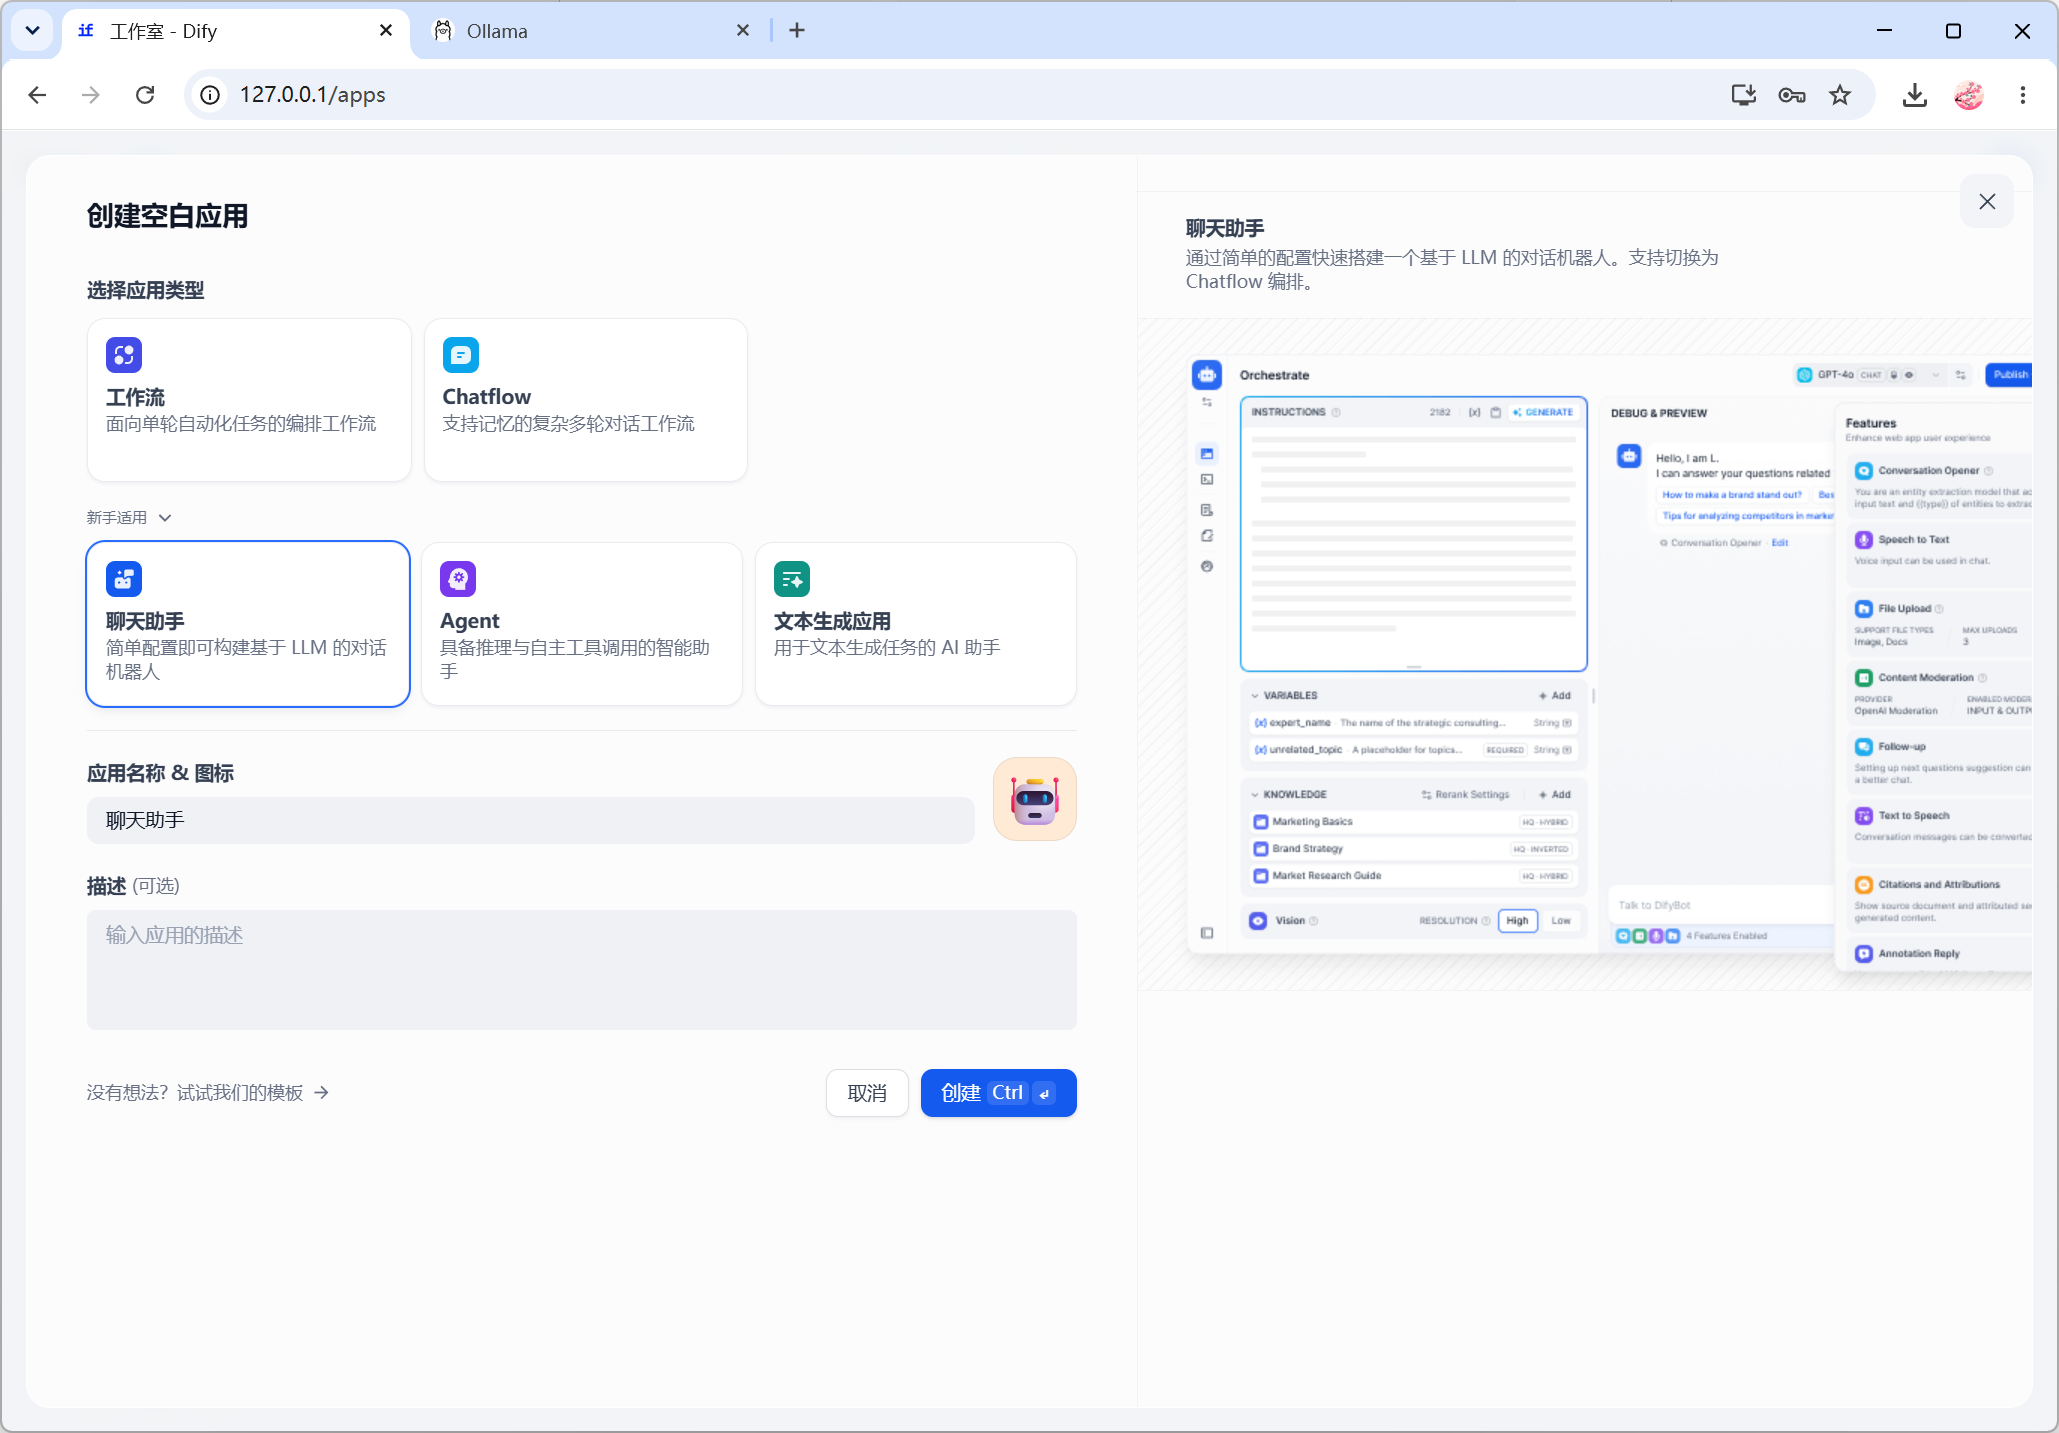Image resolution: width=2059 pixels, height=1433 pixels.
Task: Click the Agent card icon
Action: pyautogui.click(x=458, y=579)
